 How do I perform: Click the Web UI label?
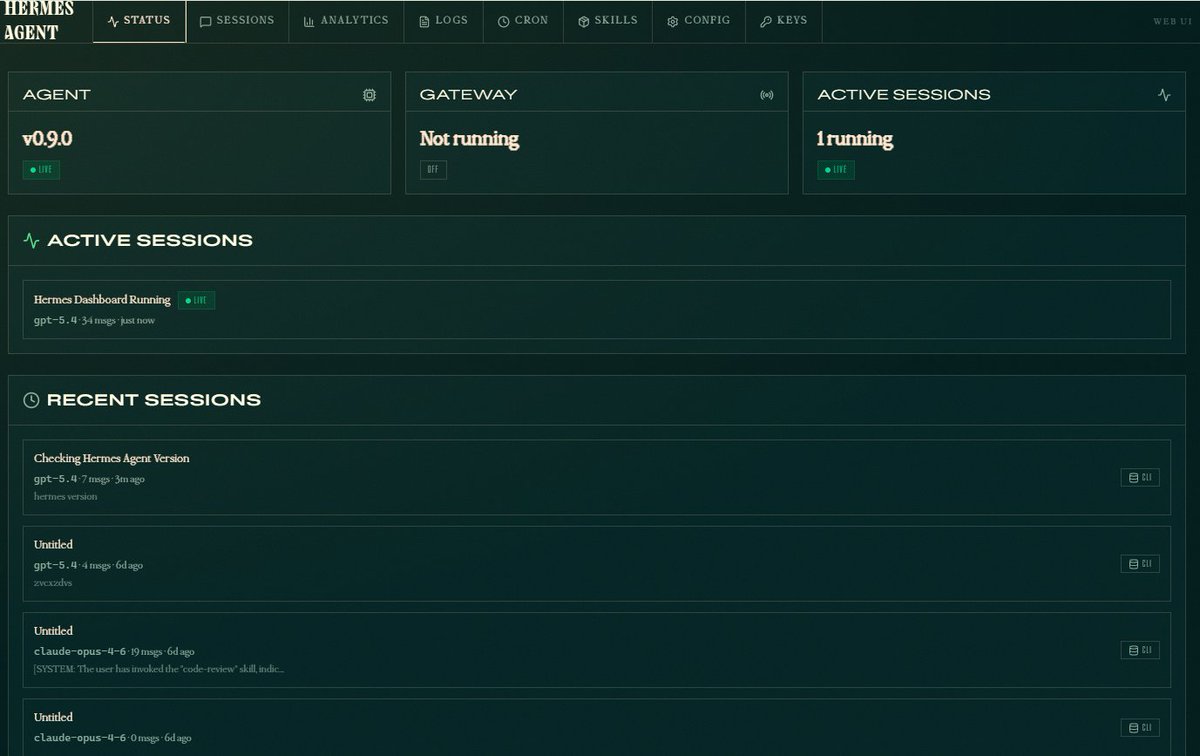pyautogui.click(x=1170, y=21)
